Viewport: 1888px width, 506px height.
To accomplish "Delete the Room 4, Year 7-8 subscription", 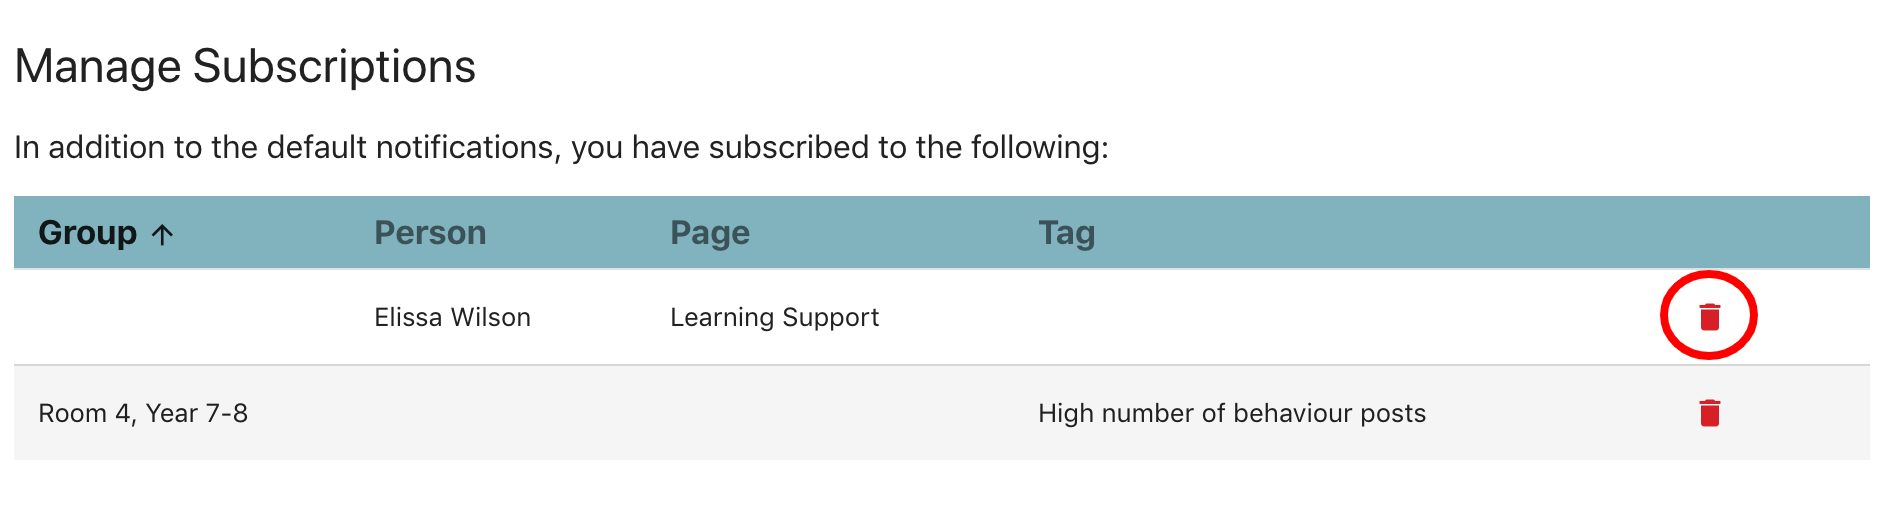I will point(1709,413).
